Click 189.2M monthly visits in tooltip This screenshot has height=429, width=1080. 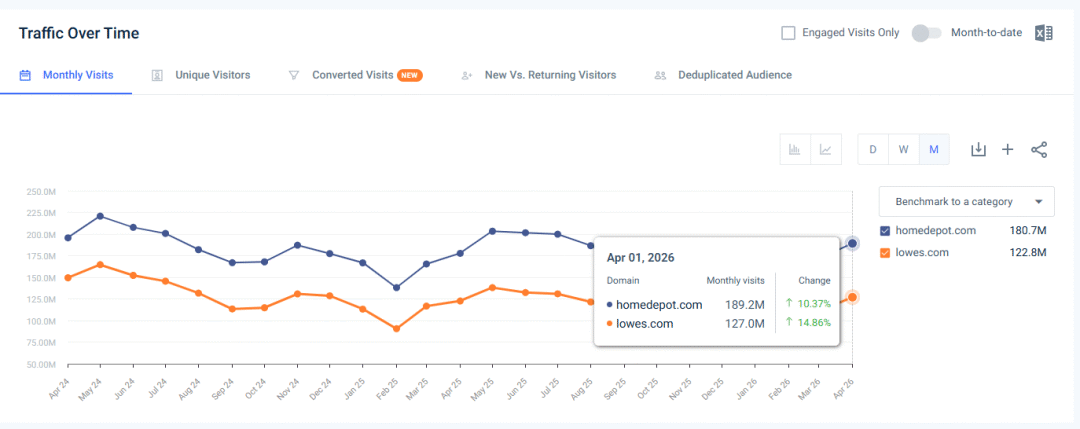pyautogui.click(x=745, y=304)
